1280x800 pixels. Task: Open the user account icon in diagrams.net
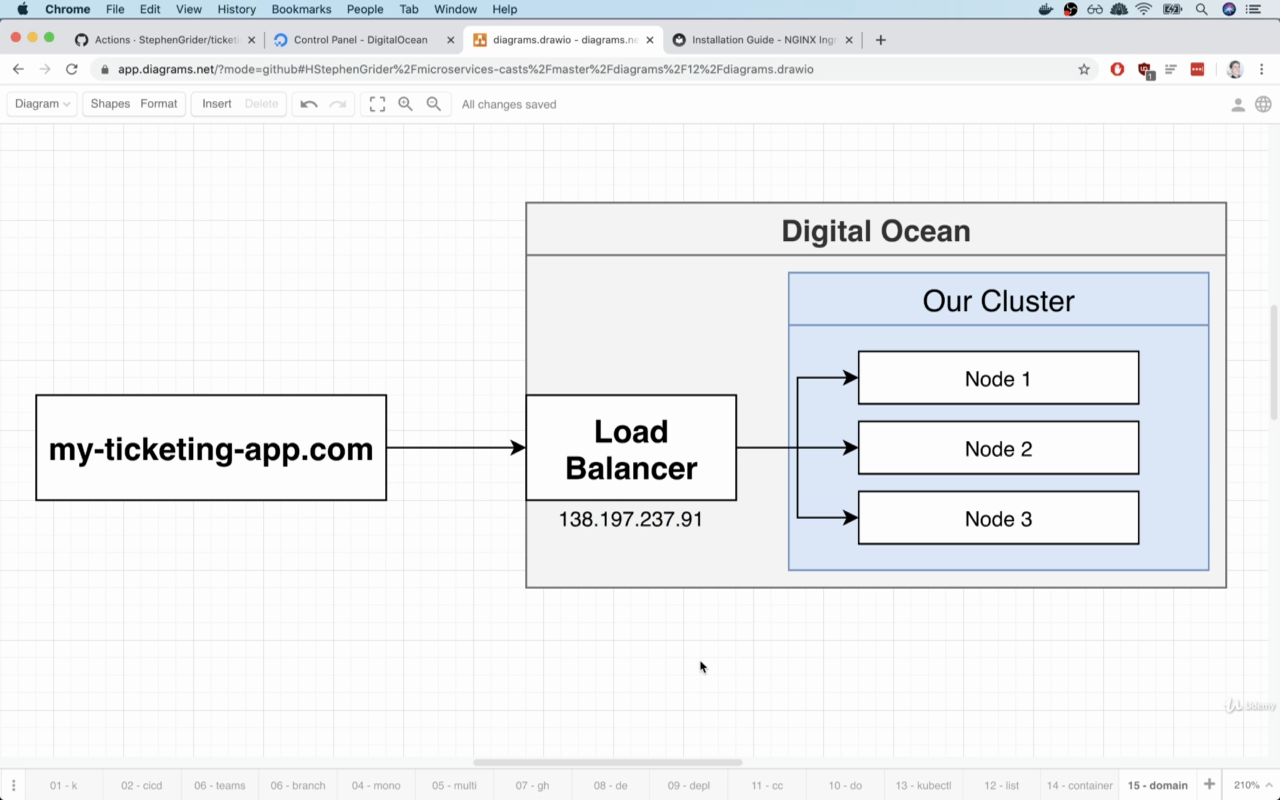(x=1238, y=104)
